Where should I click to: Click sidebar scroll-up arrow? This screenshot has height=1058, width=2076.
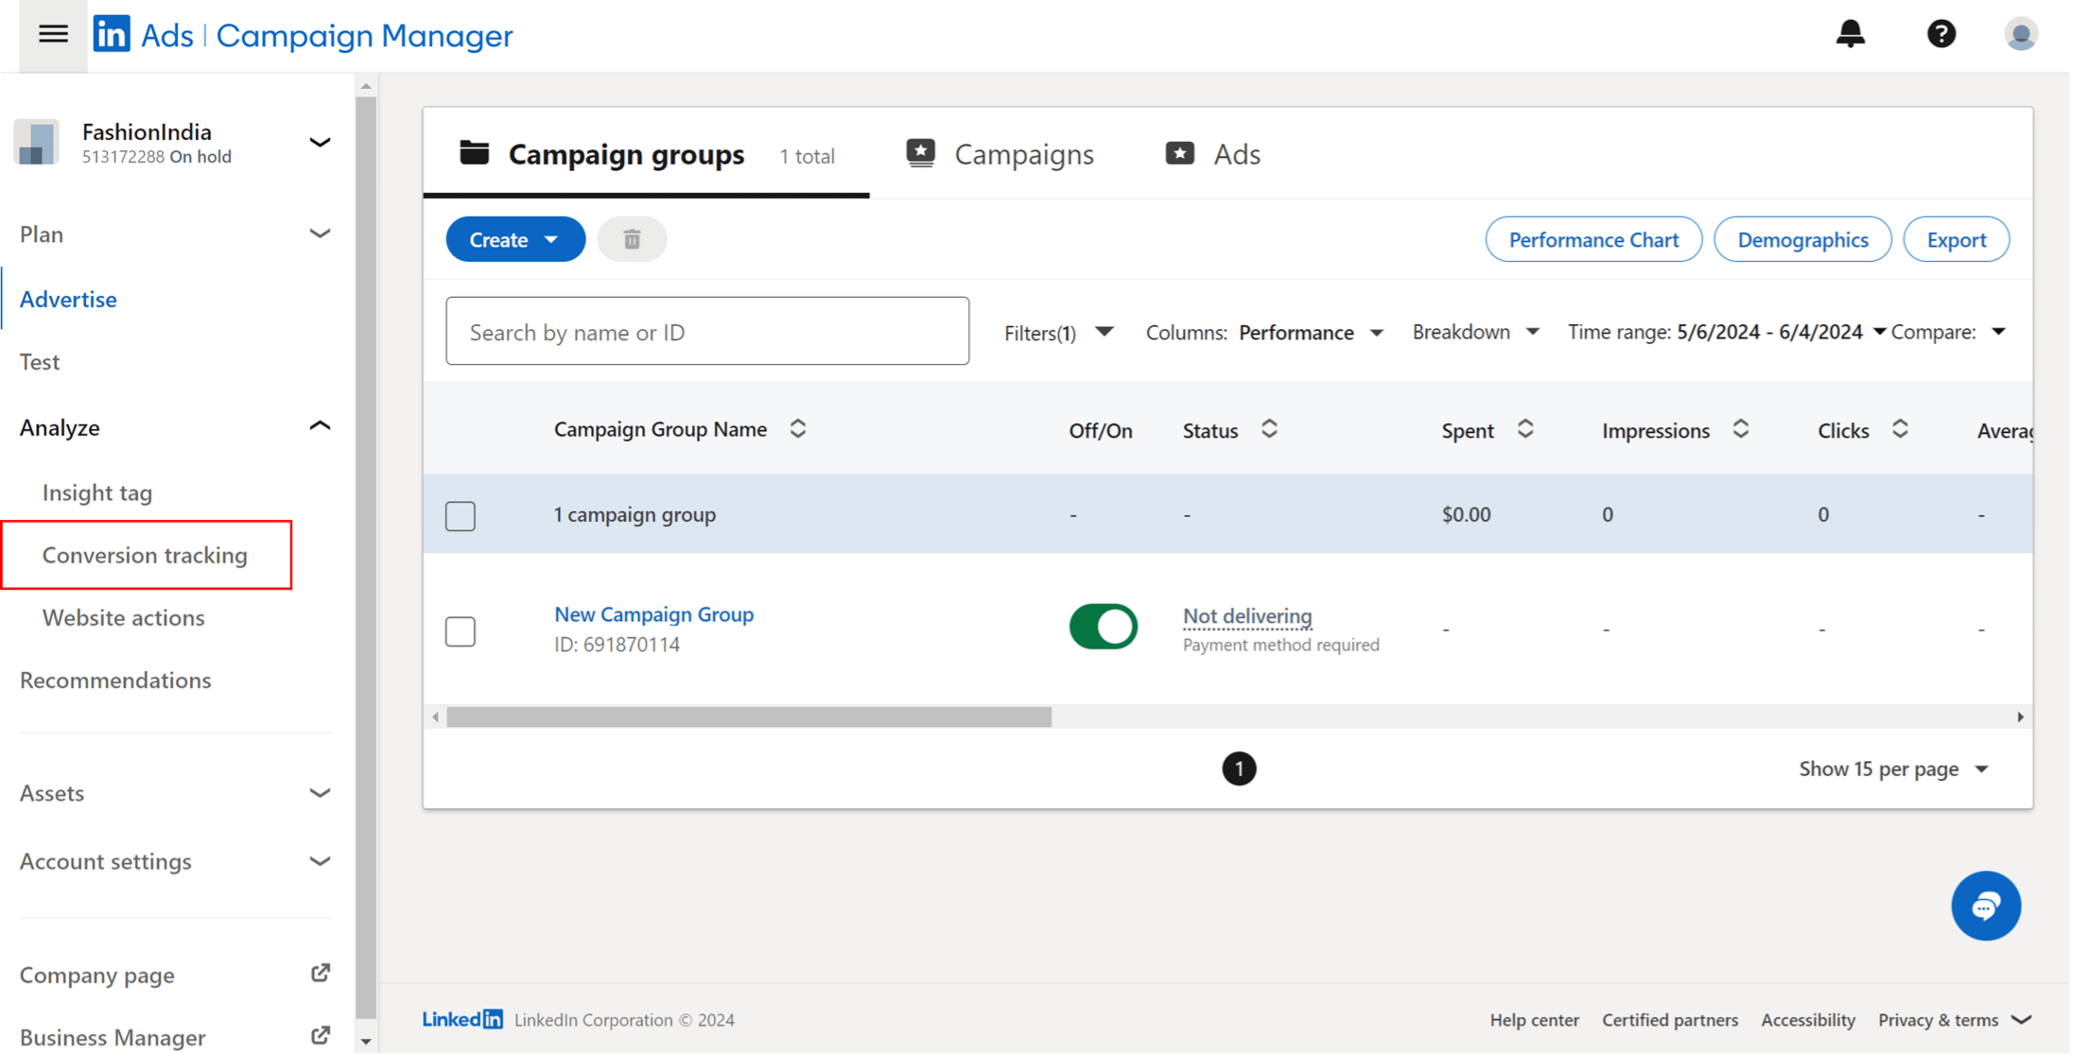[366, 87]
